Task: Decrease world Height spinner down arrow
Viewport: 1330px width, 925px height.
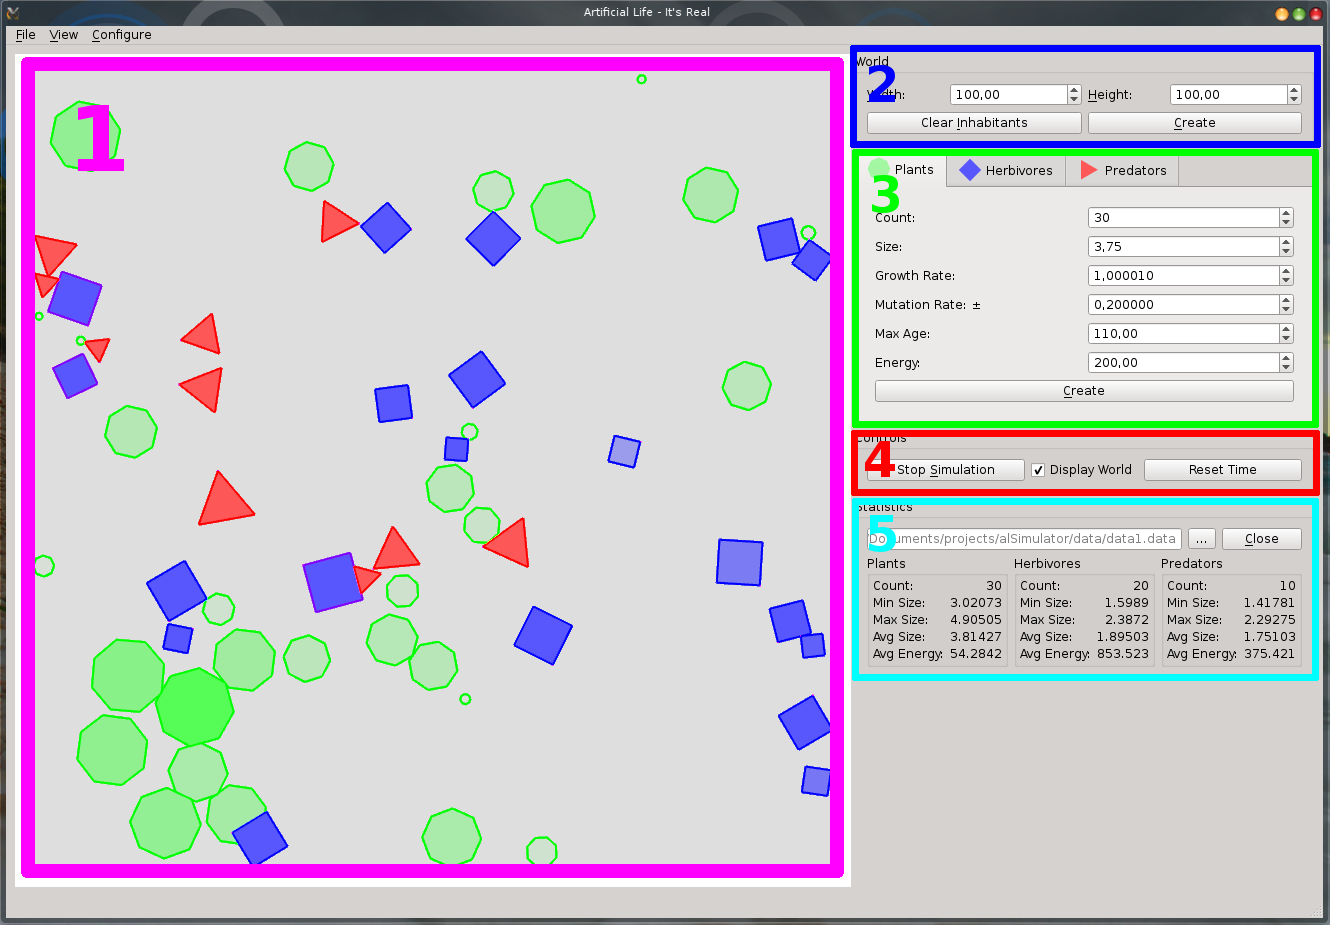Action: [1294, 100]
